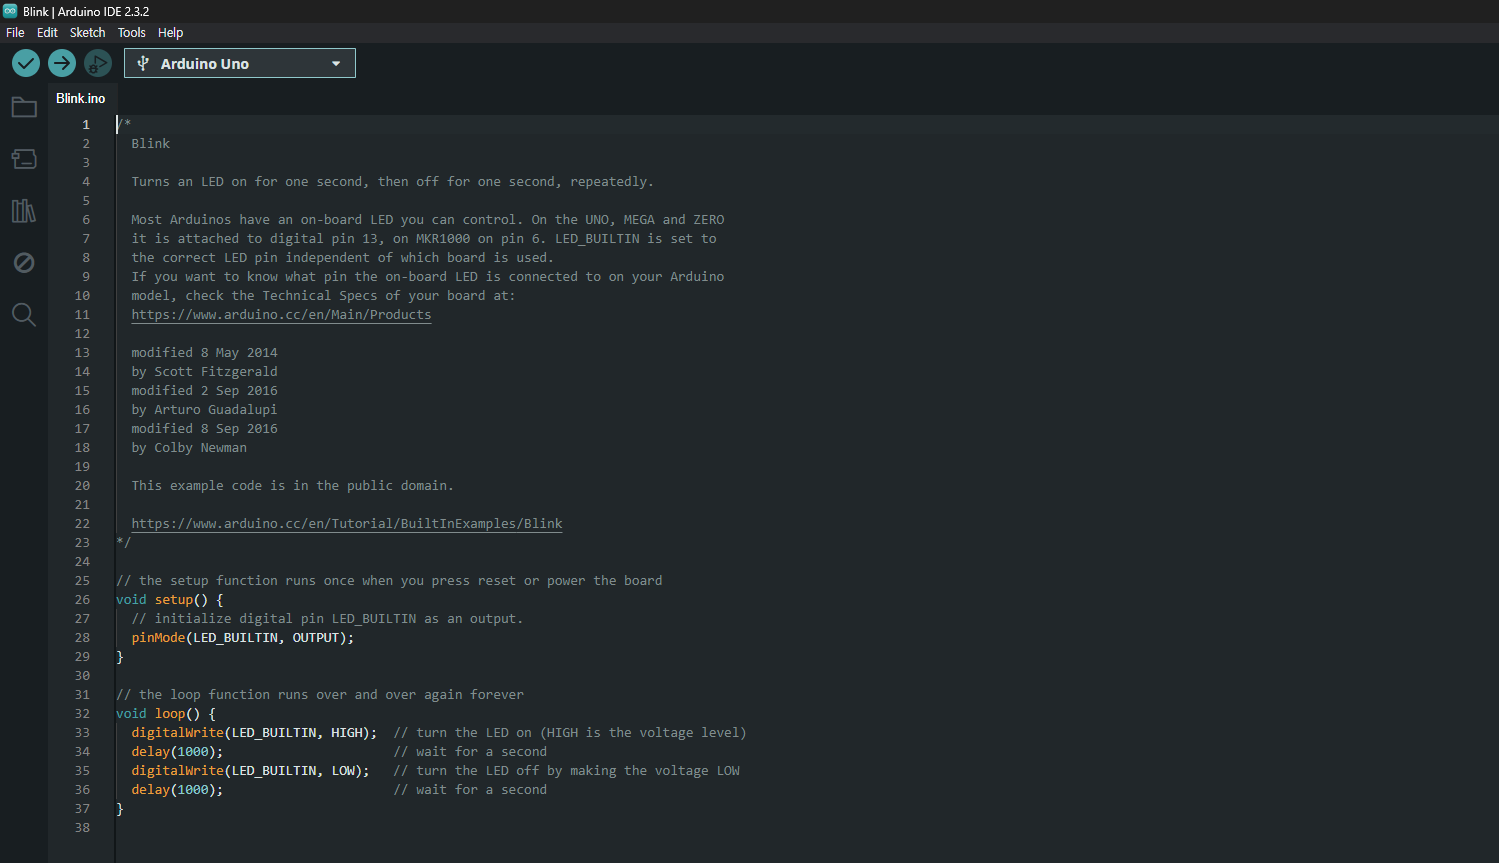The width and height of the screenshot is (1499, 863).
Task: Click the Upload arrow button
Action: (62, 63)
